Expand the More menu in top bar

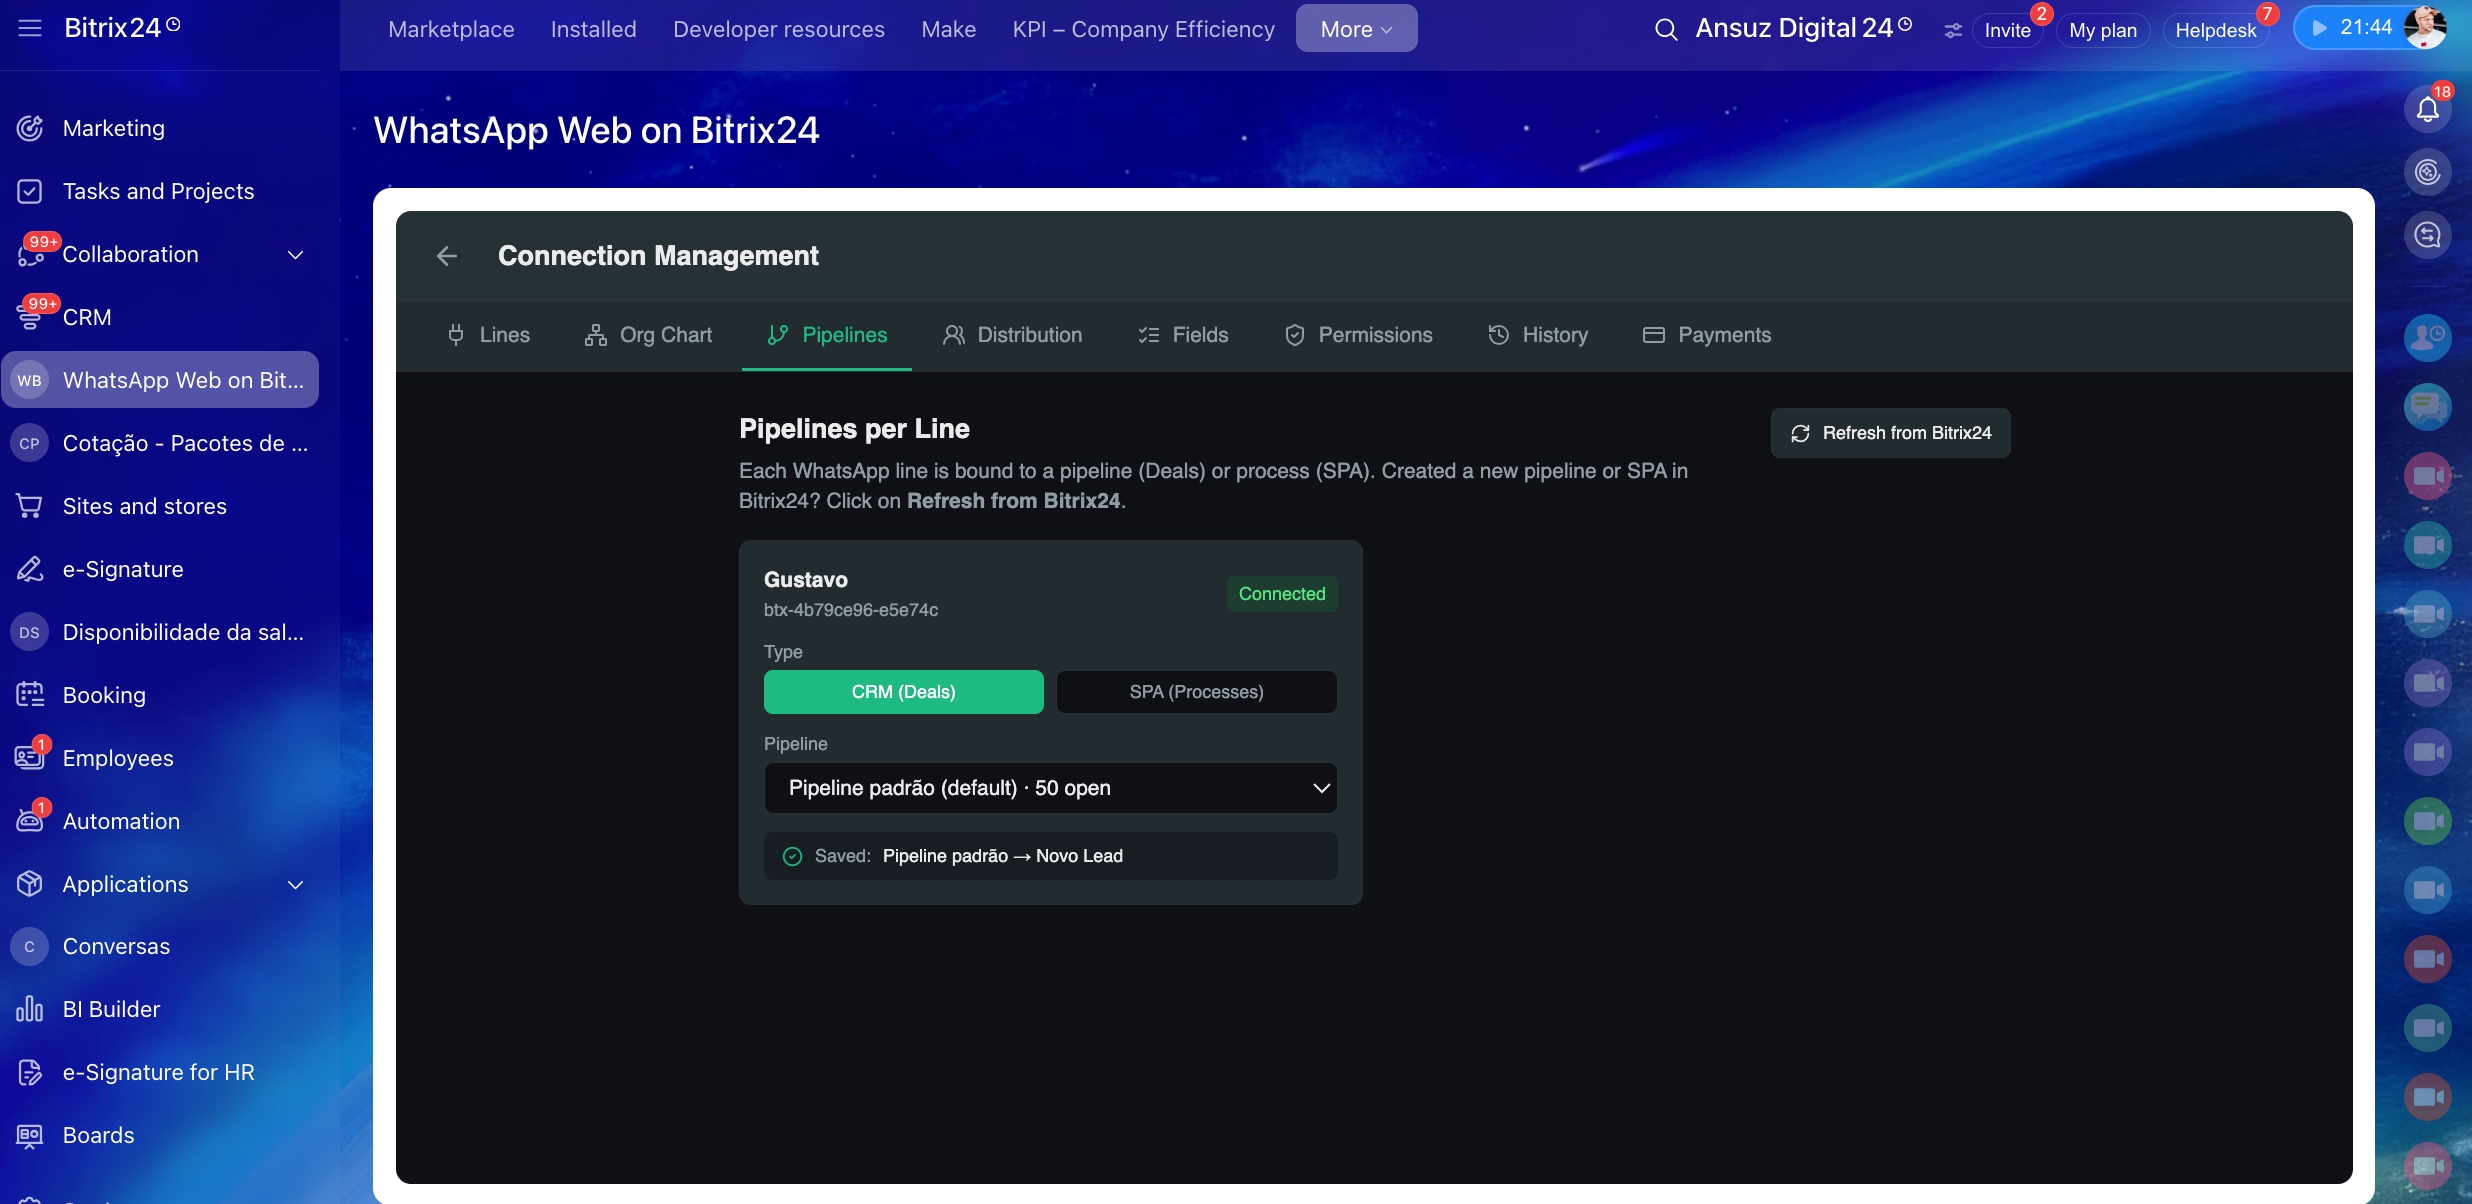click(1357, 29)
